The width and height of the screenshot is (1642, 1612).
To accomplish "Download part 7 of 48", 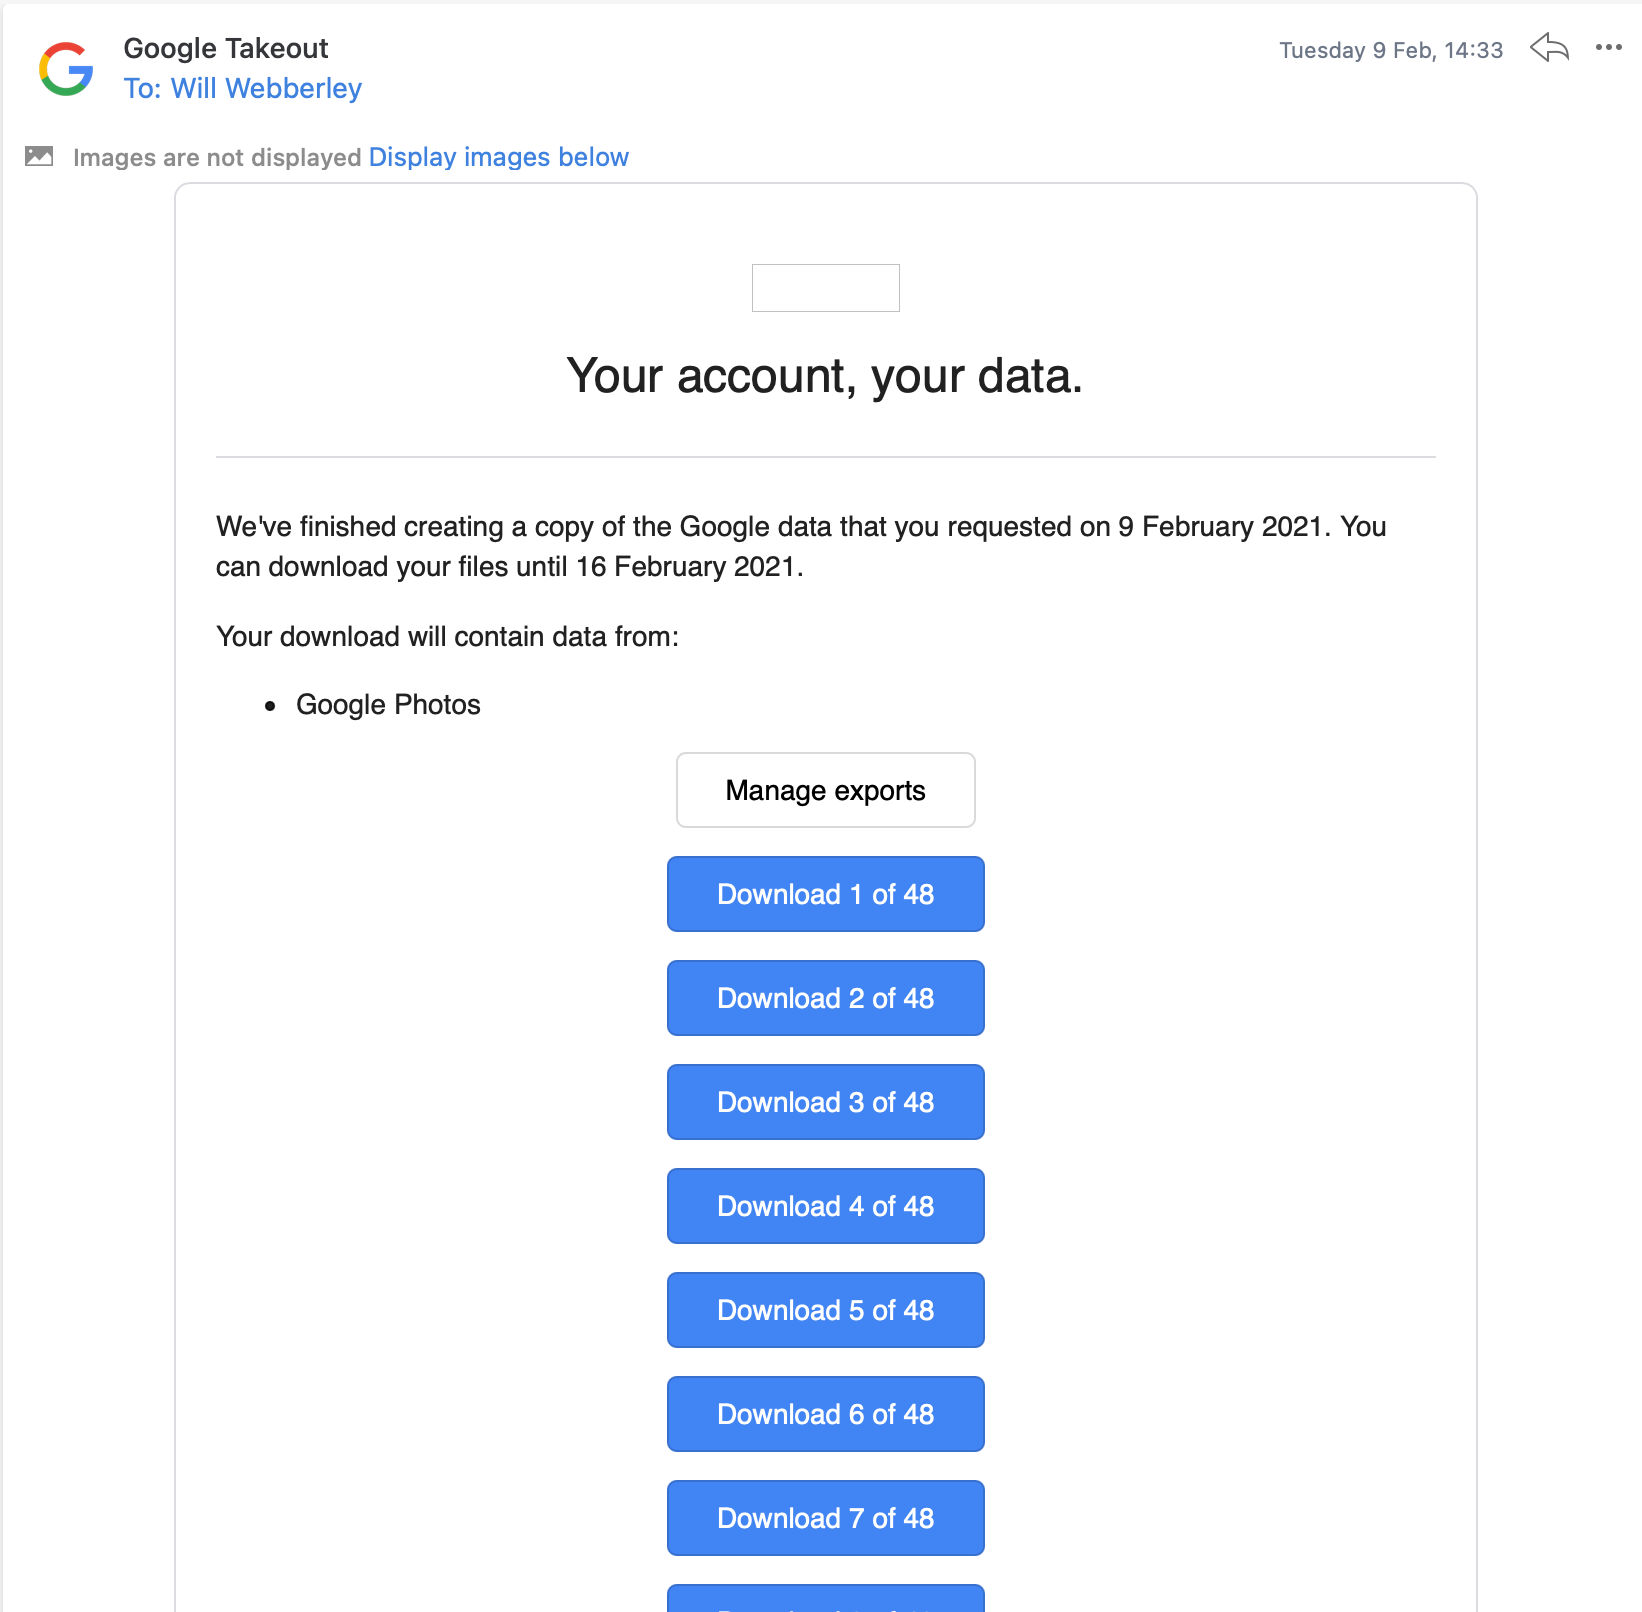I will pos(825,1517).
